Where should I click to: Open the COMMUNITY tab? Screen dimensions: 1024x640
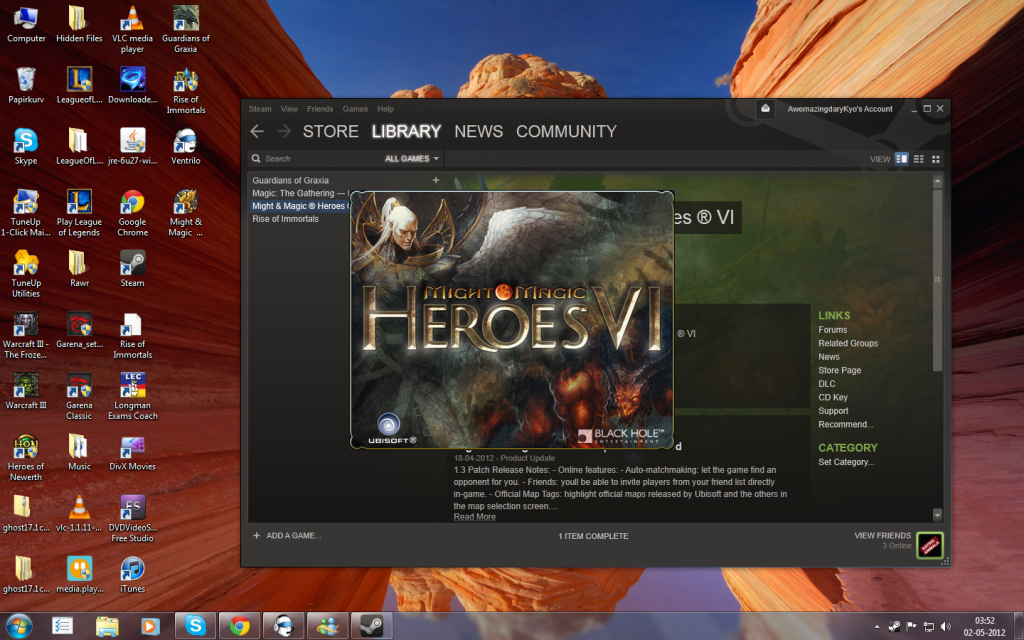click(x=566, y=131)
